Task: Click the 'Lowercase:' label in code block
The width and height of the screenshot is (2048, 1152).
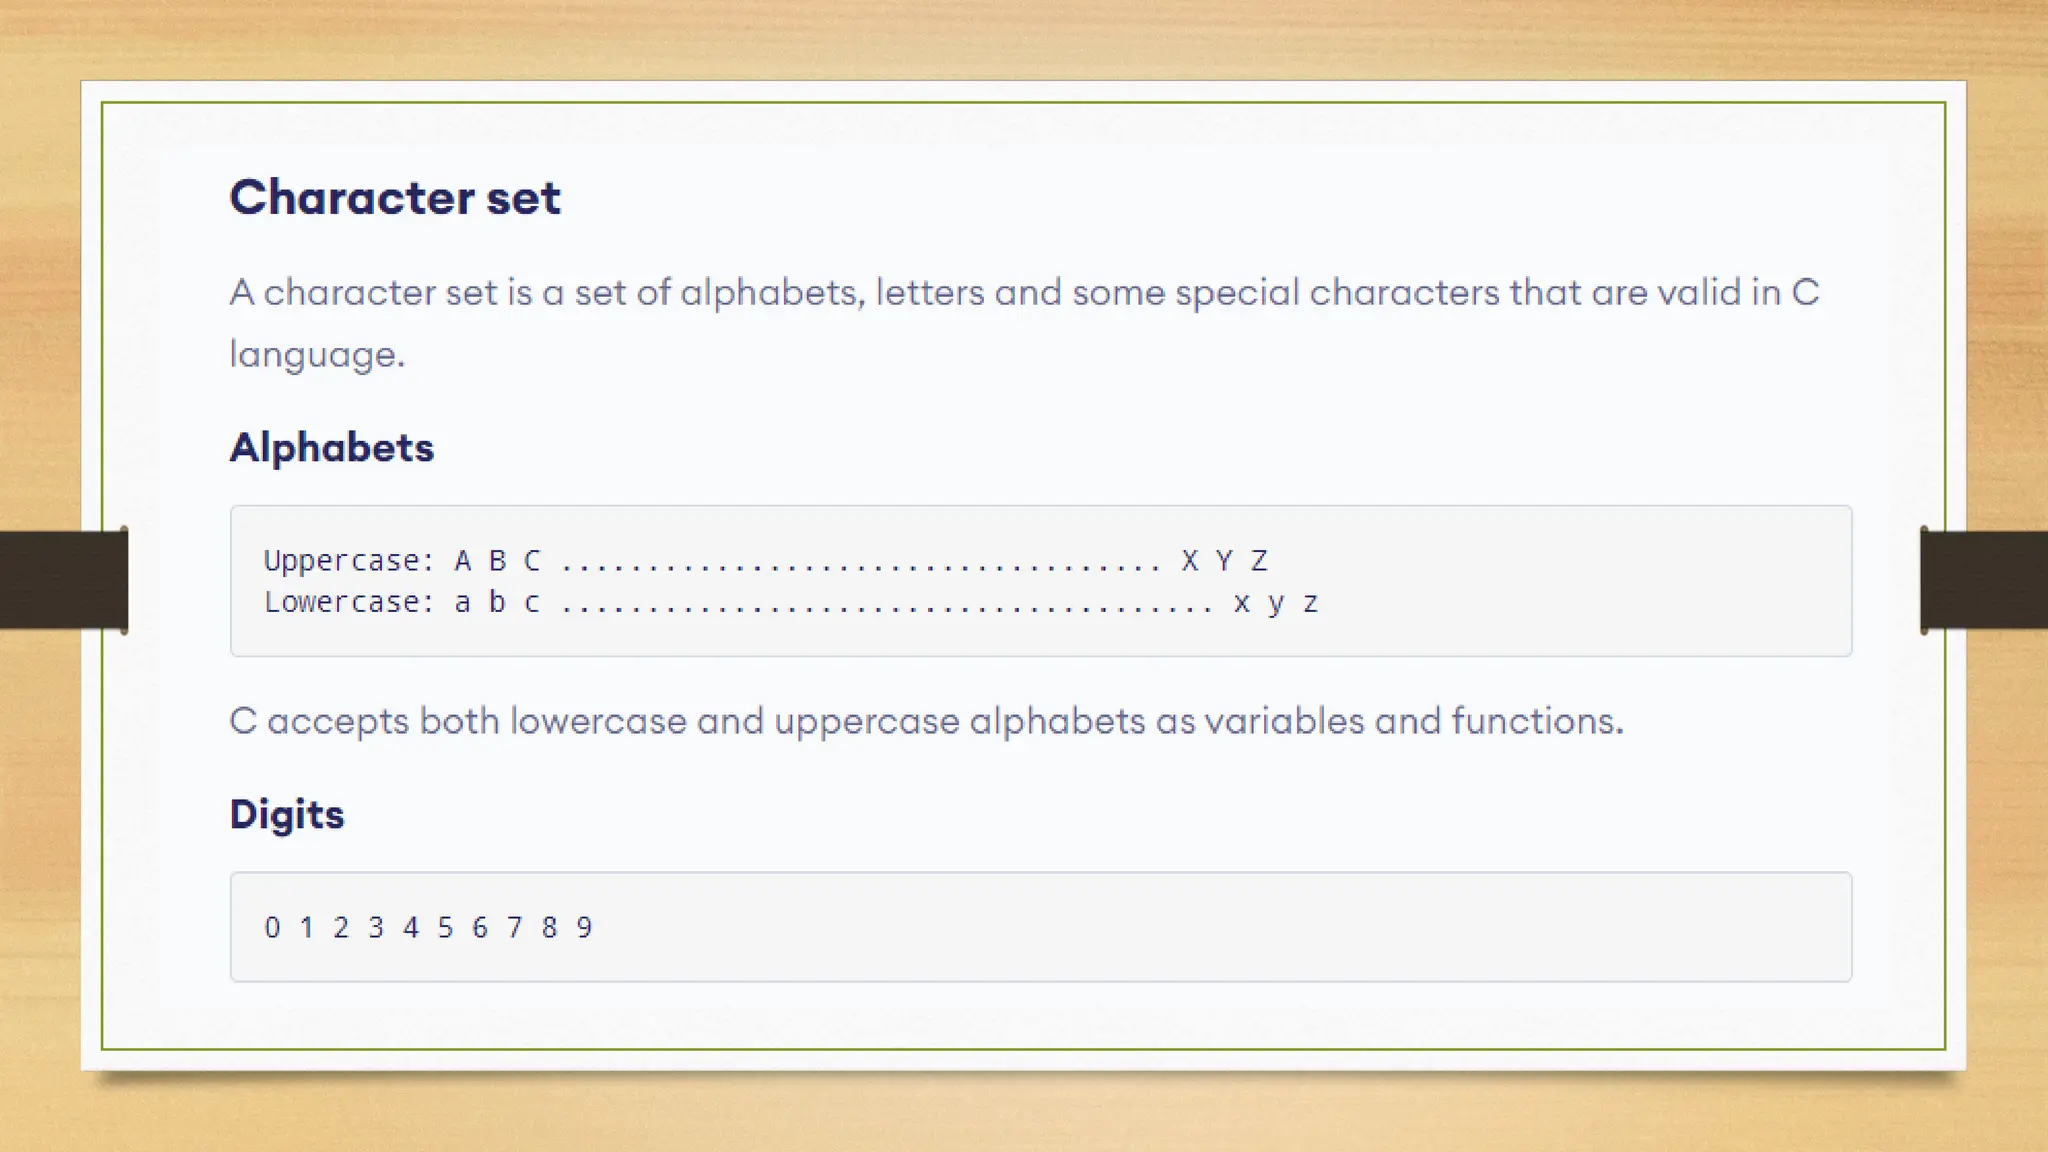Action: point(349,602)
